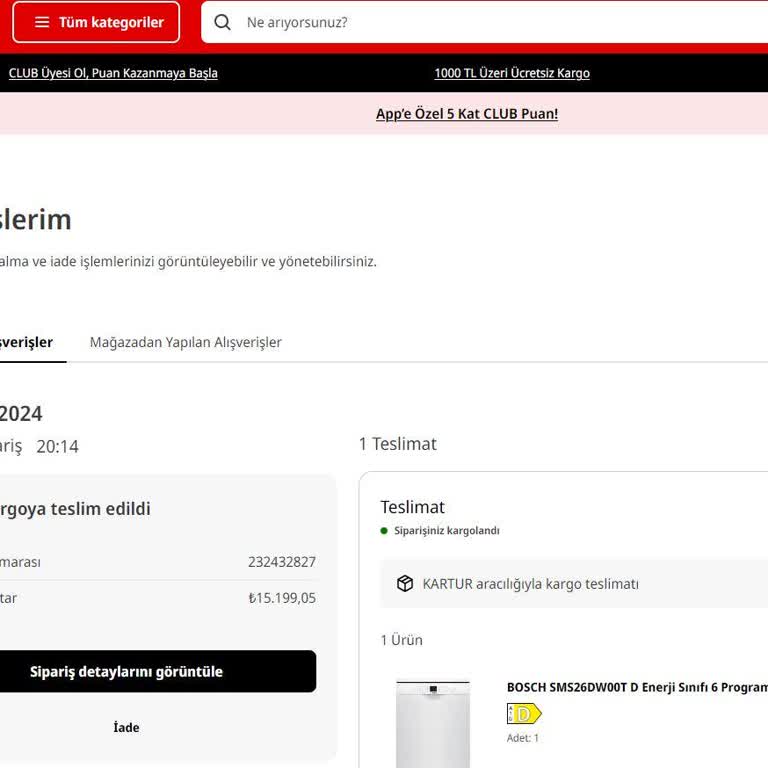Open the Tüm kategoriler menu
This screenshot has height=768, width=768.
[96, 22]
